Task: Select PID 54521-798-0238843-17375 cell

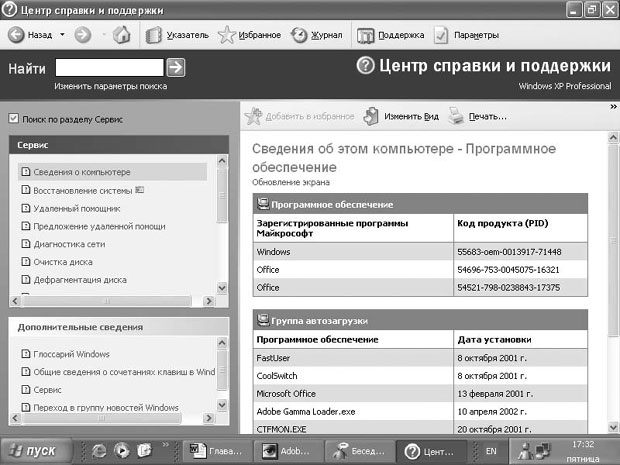Action: (x=520, y=287)
